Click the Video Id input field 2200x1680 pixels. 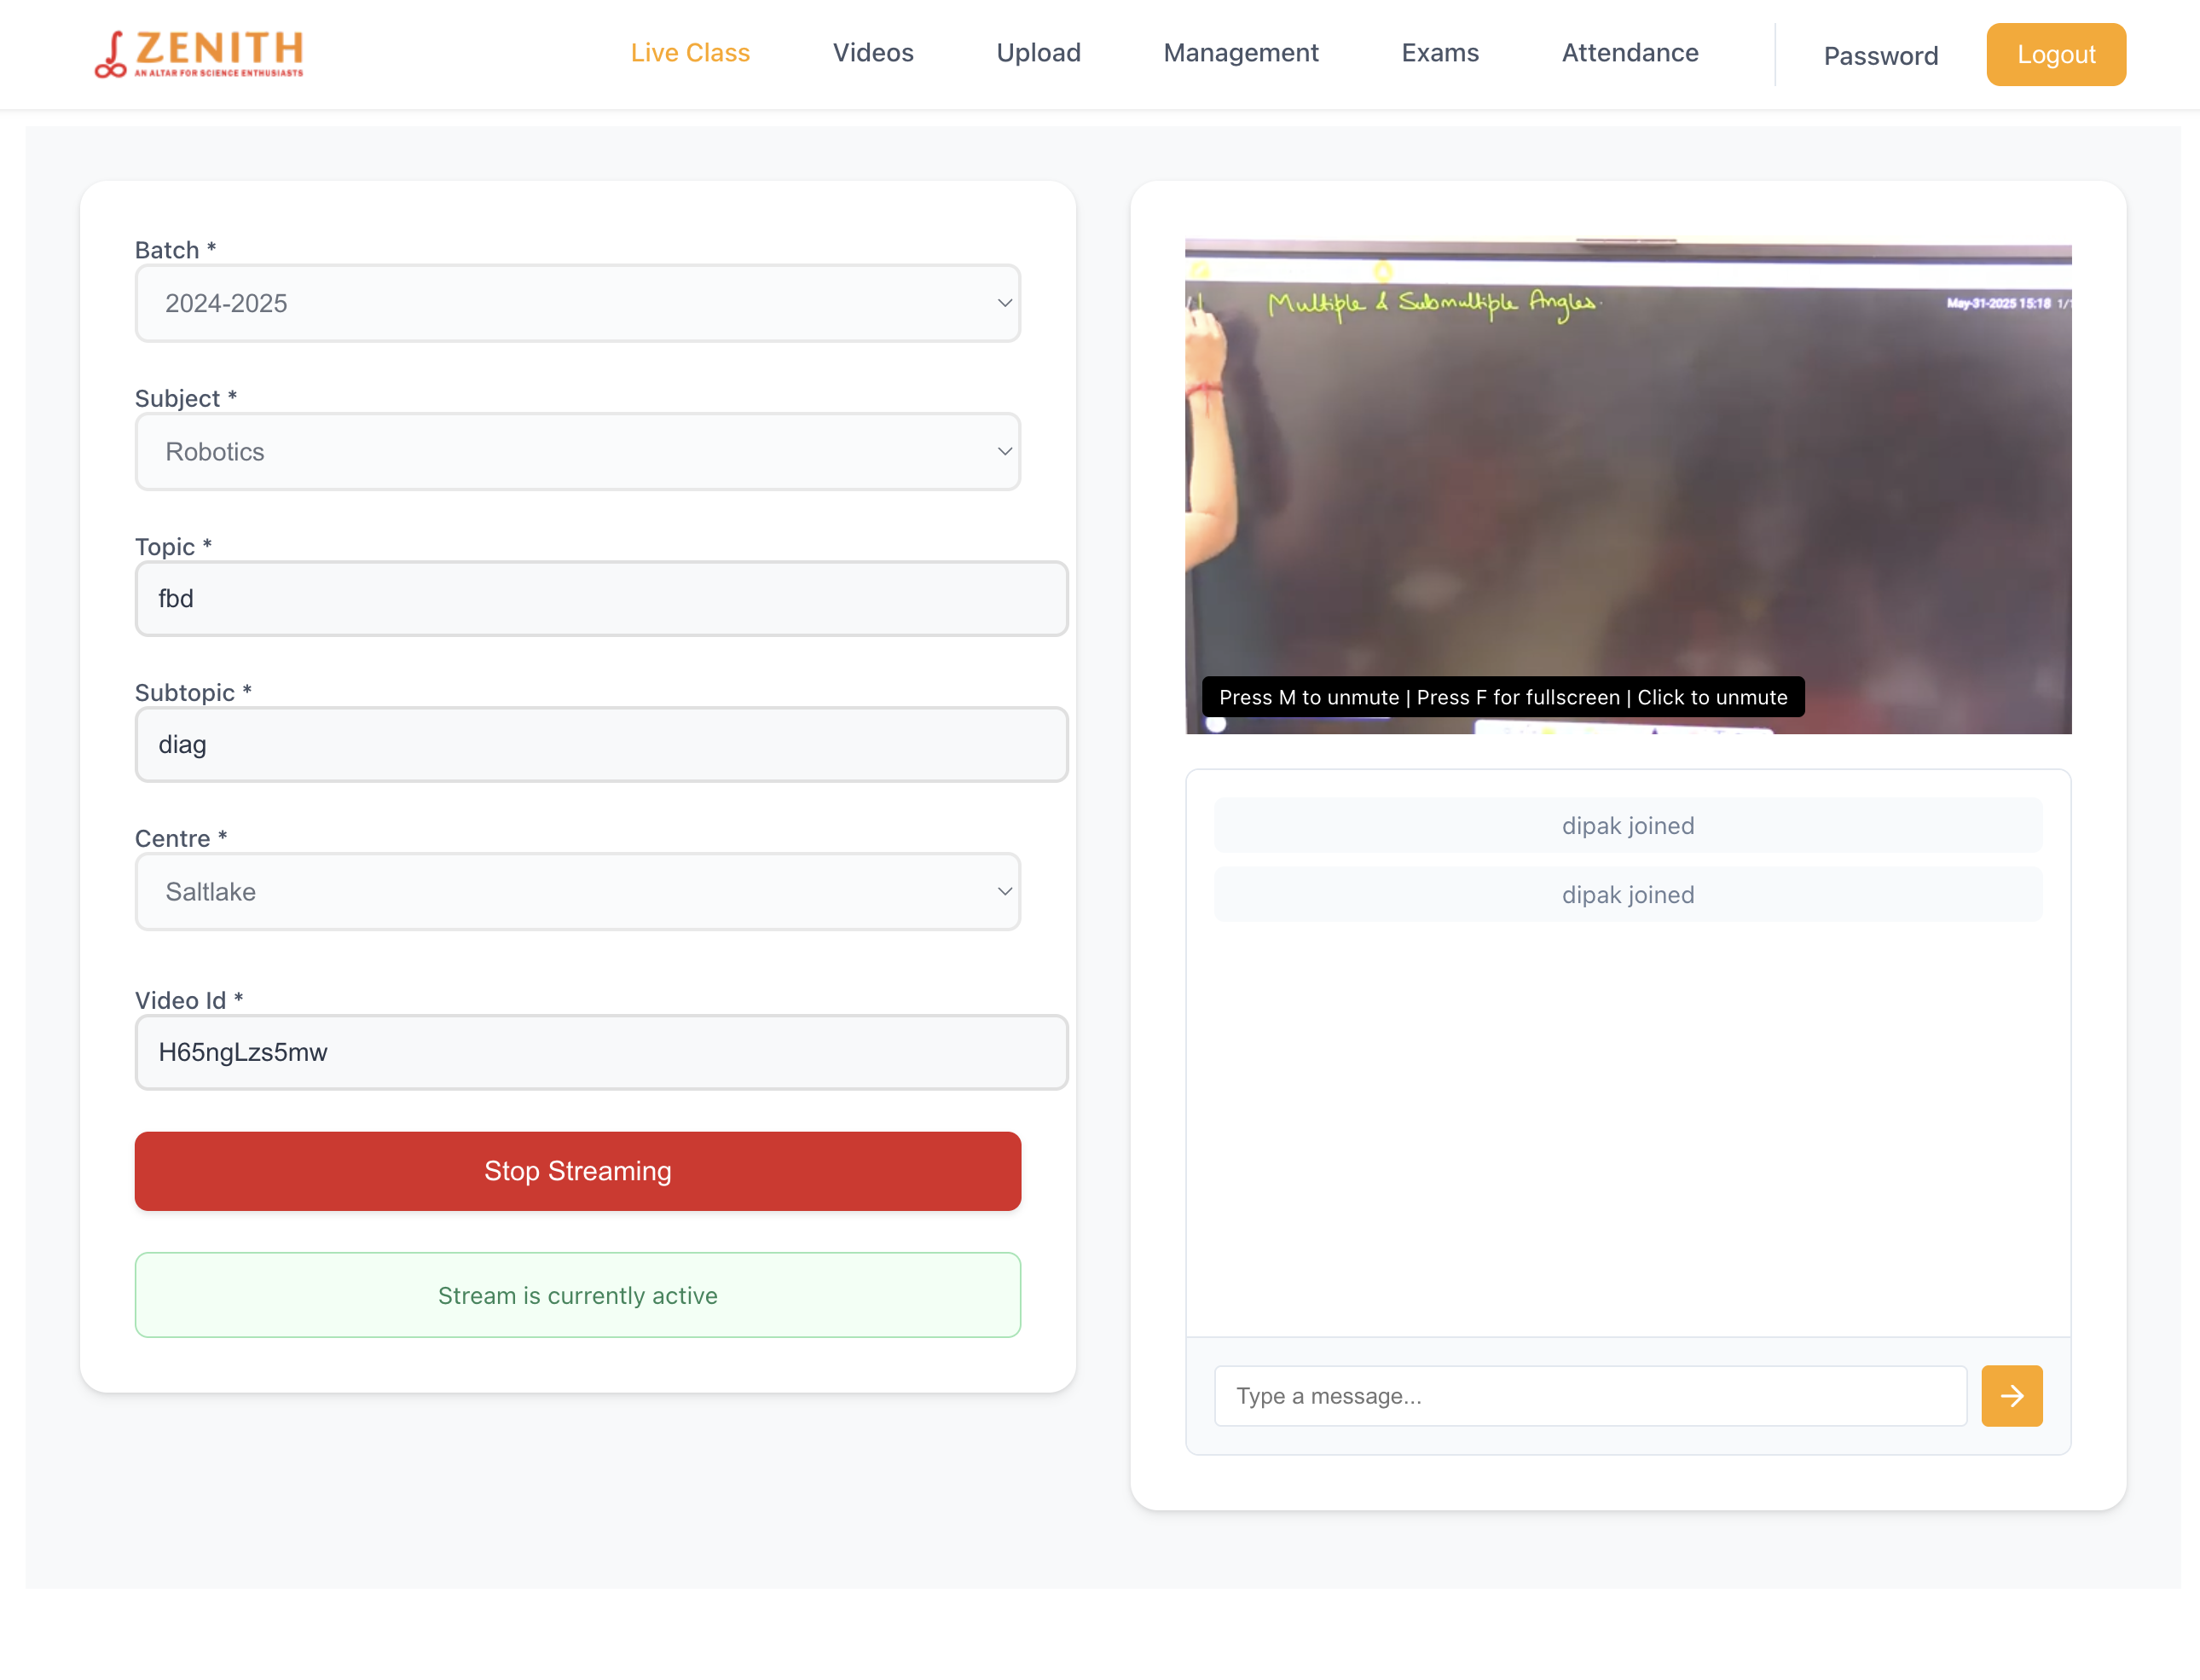601,1052
